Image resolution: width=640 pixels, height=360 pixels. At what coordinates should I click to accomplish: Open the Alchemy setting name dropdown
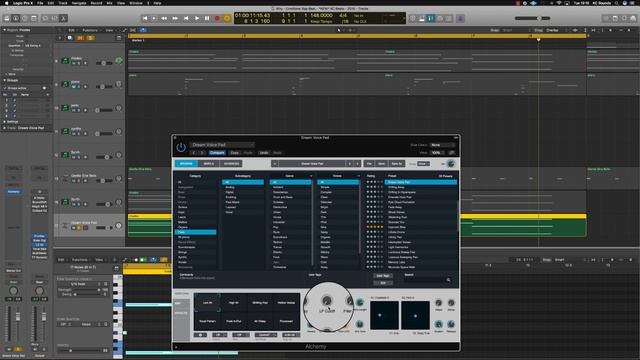coord(222,145)
